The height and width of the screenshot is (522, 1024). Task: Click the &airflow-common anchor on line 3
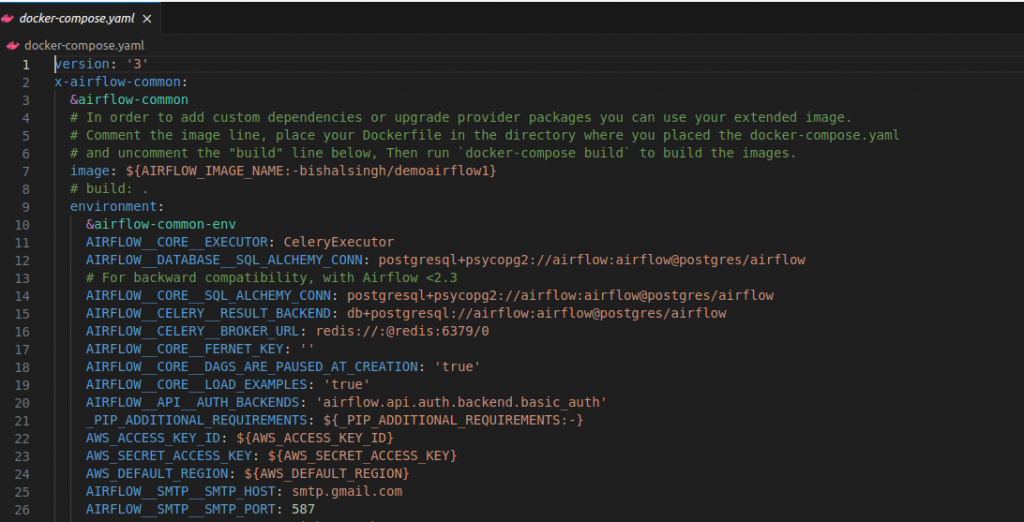click(129, 100)
